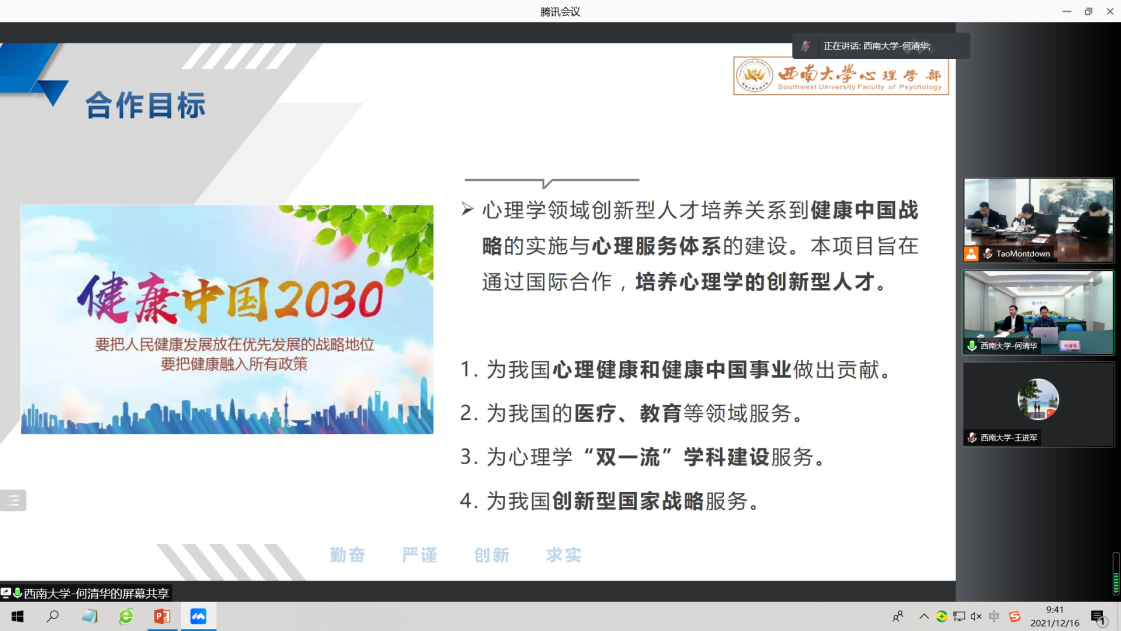This screenshot has height=631, width=1121.
Task: Open the clock and date in taskbar
Action: click(1057, 617)
